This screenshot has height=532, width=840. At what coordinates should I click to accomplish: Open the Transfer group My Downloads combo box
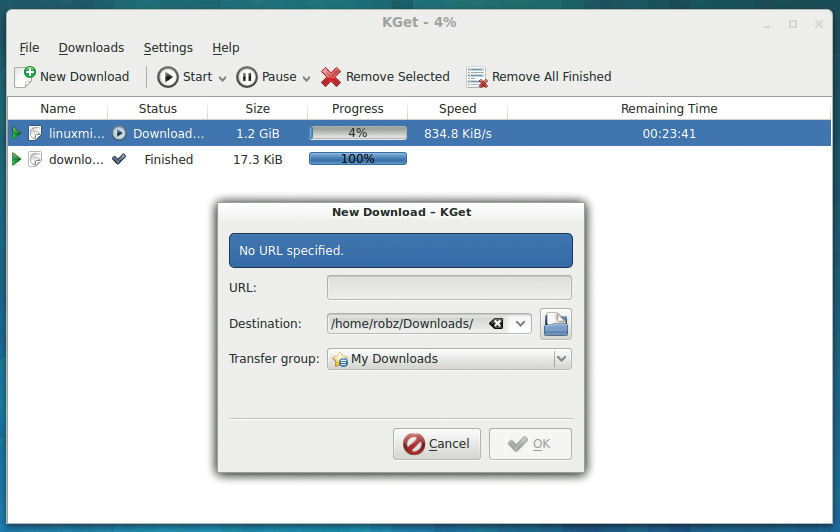tap(449, 359)
